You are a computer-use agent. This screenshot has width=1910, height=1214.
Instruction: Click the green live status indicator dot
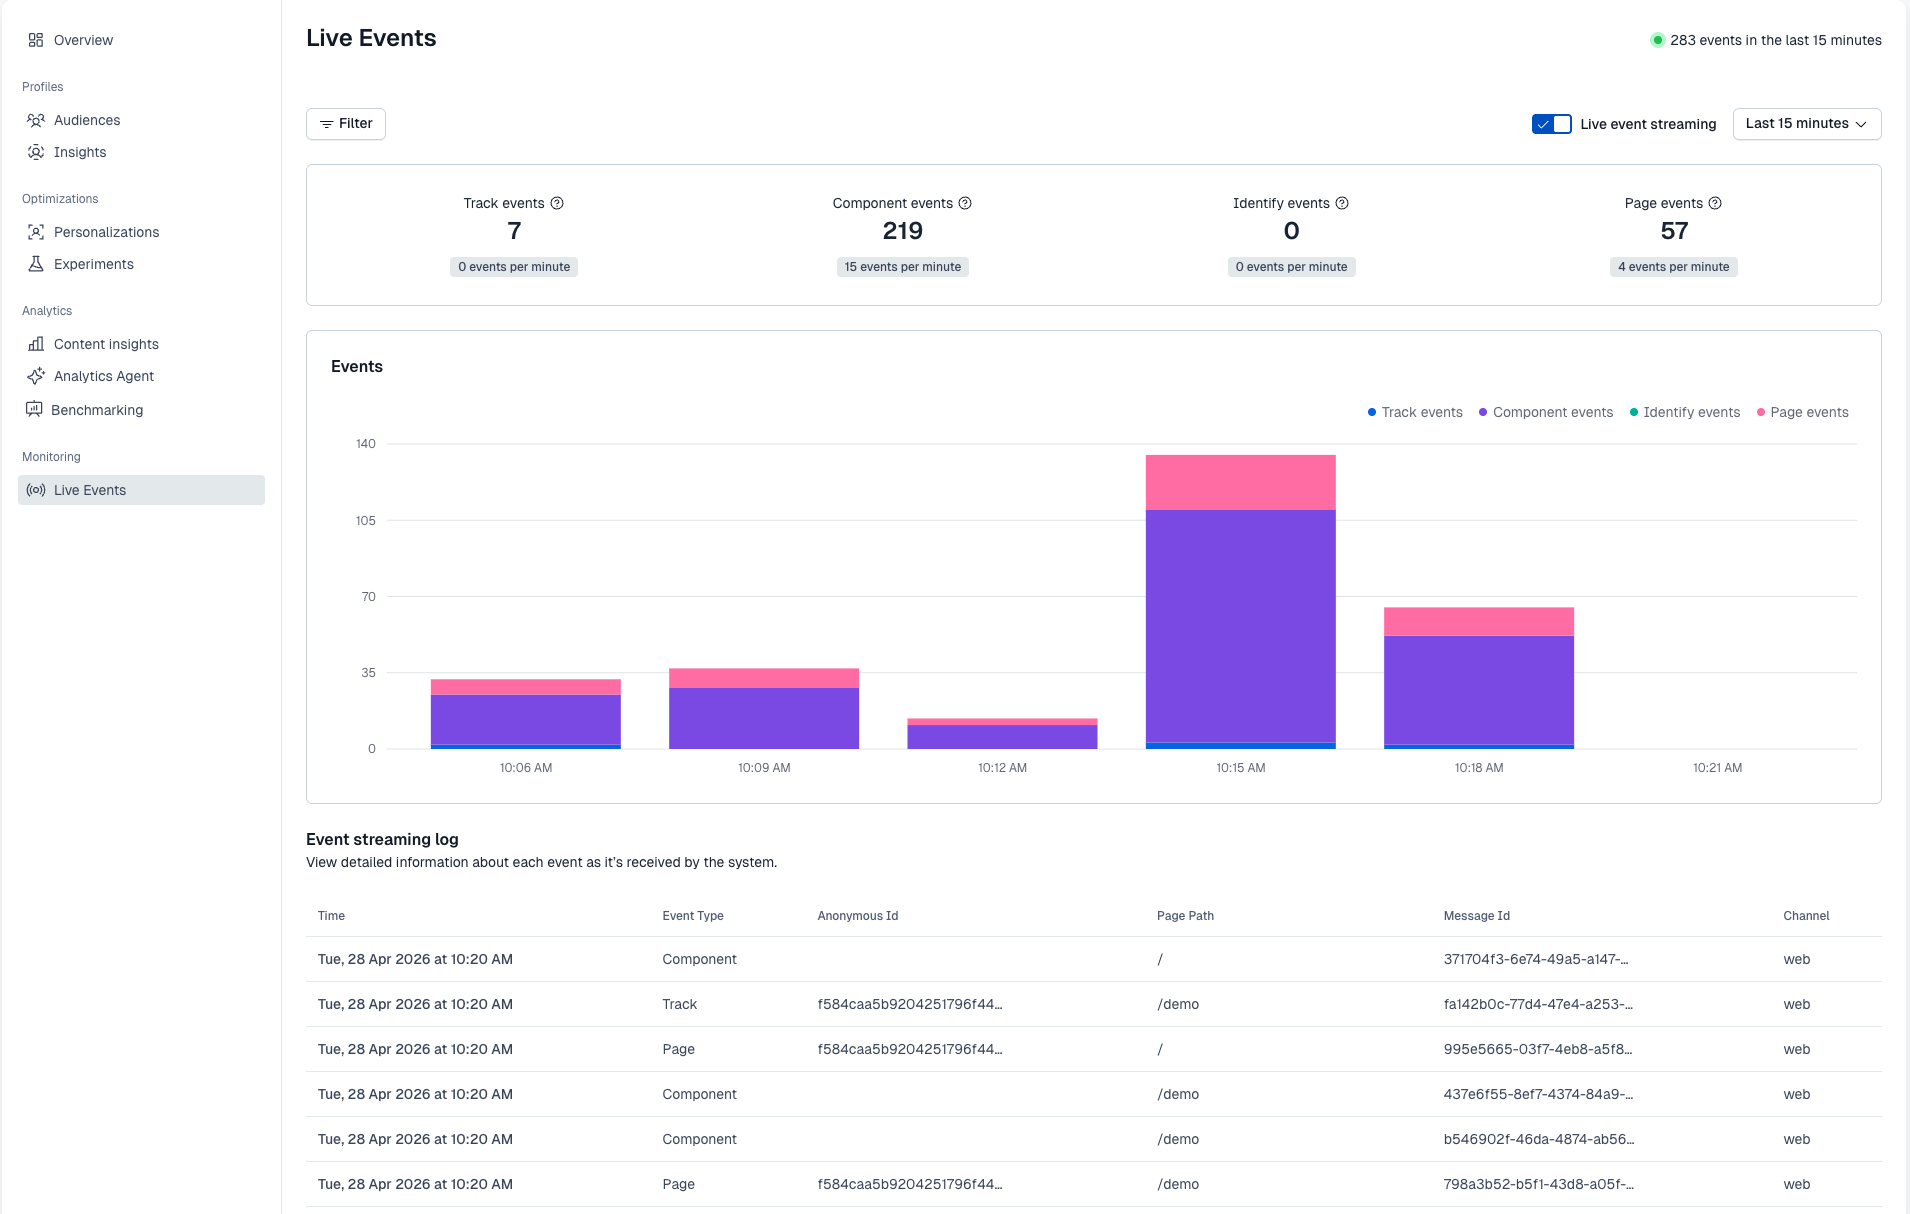point(1657,40)
